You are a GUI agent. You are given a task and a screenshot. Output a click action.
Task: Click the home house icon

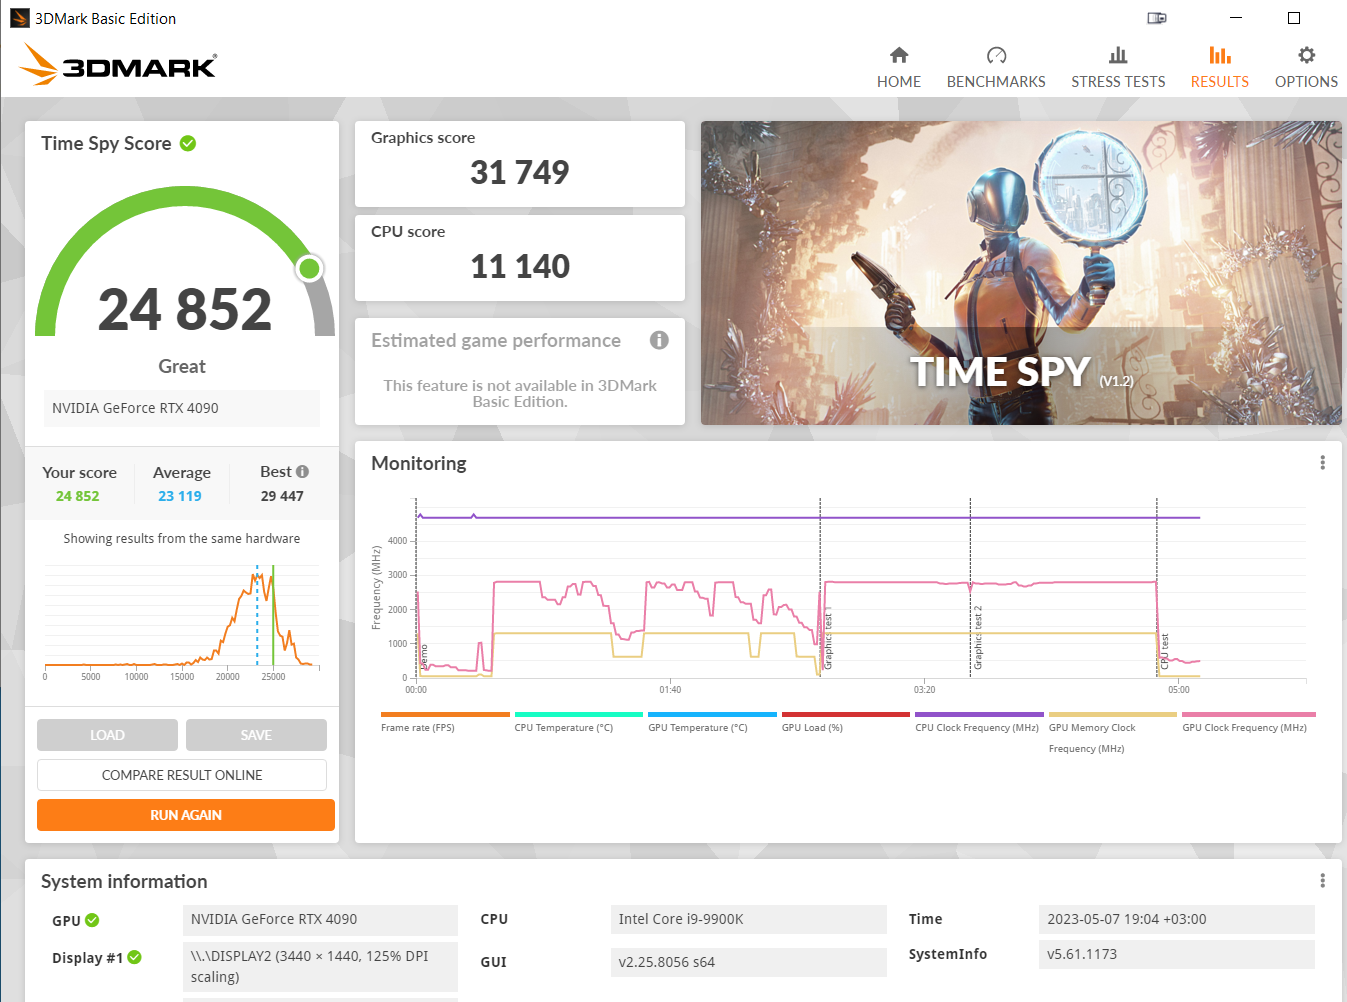(899, 55)
